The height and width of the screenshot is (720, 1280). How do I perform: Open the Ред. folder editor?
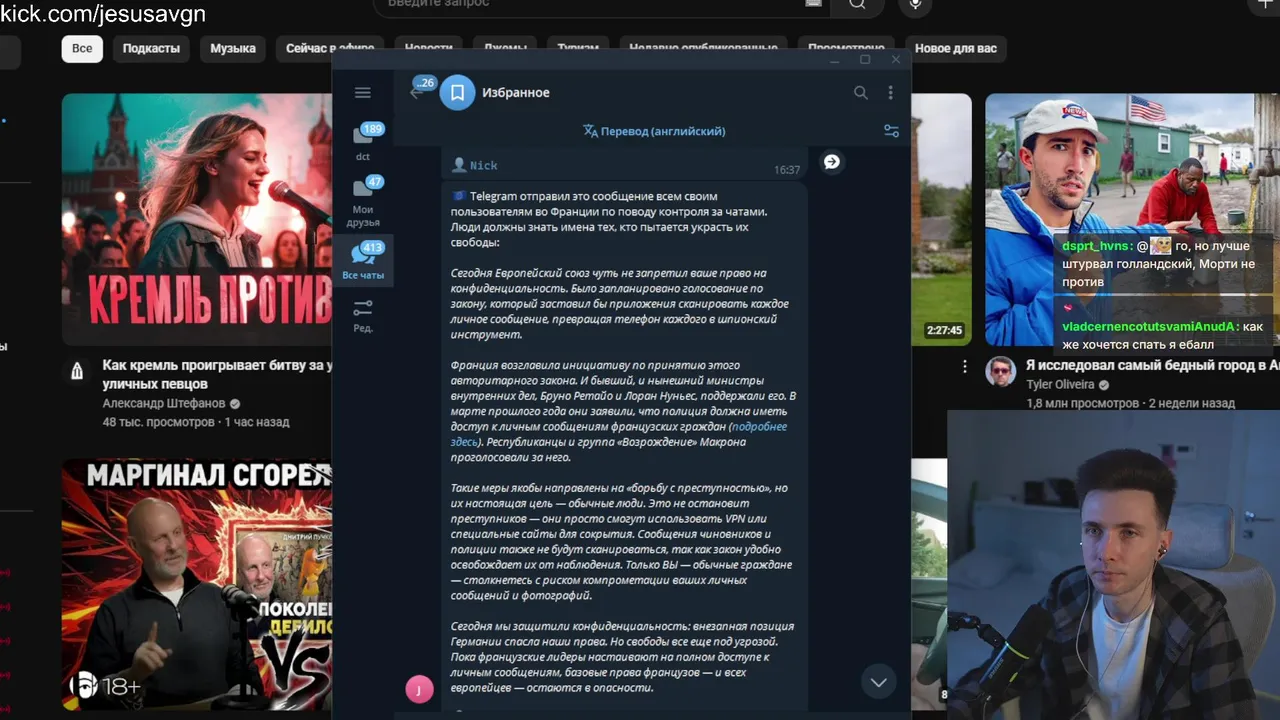[x=363, y=316]
